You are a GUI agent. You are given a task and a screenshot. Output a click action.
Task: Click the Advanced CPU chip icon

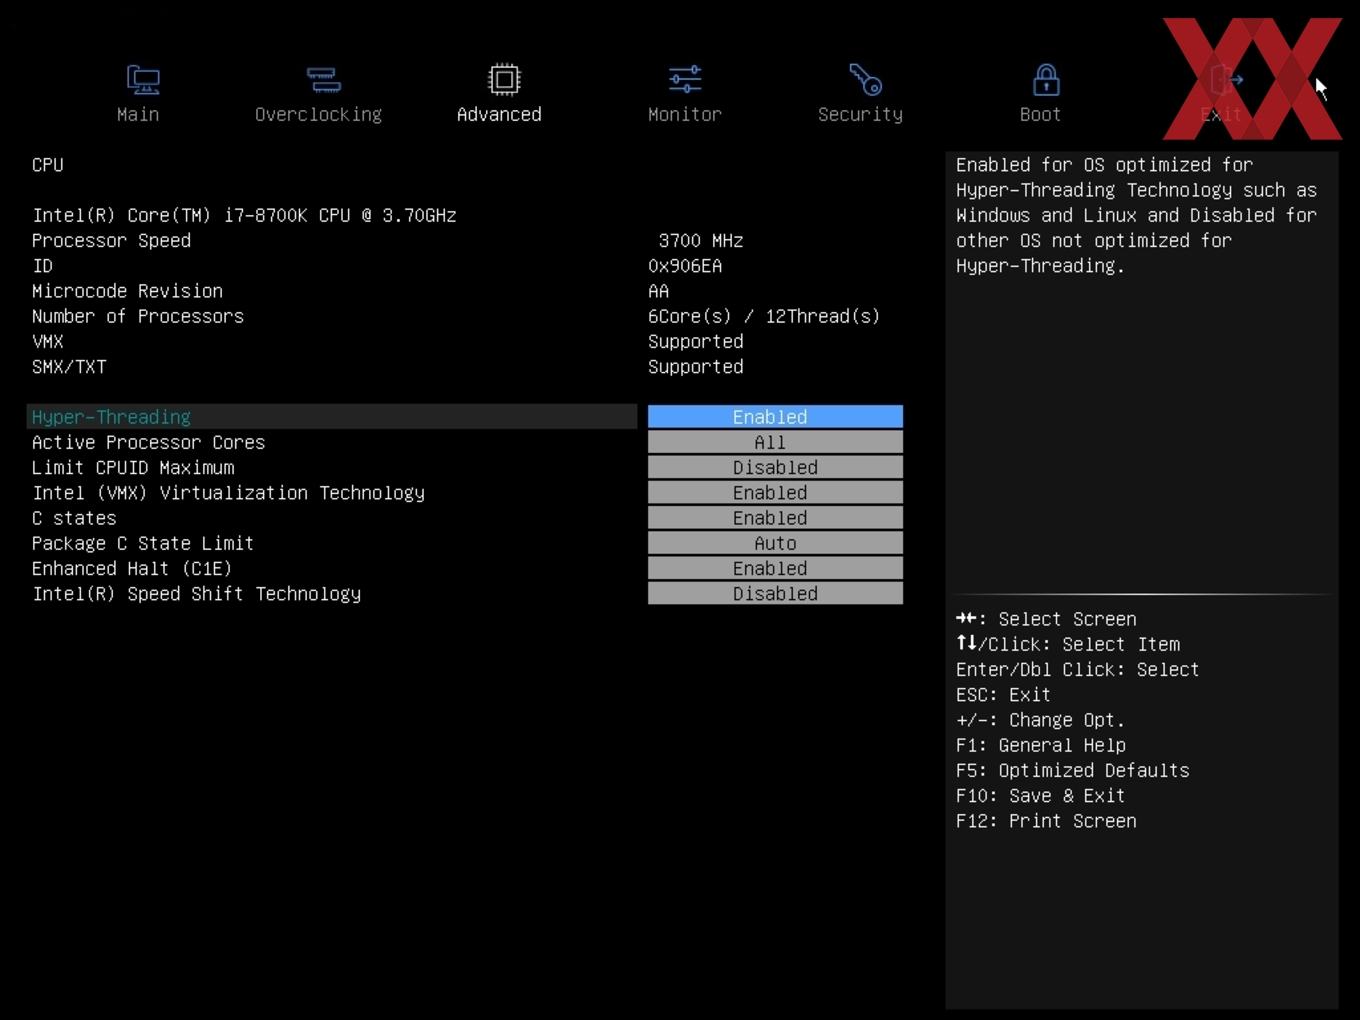coord(504,79)
